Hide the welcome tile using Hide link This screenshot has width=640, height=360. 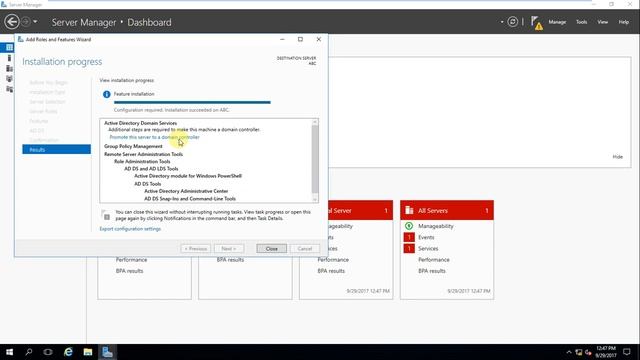pyautogui.click(x=618, y=157)
